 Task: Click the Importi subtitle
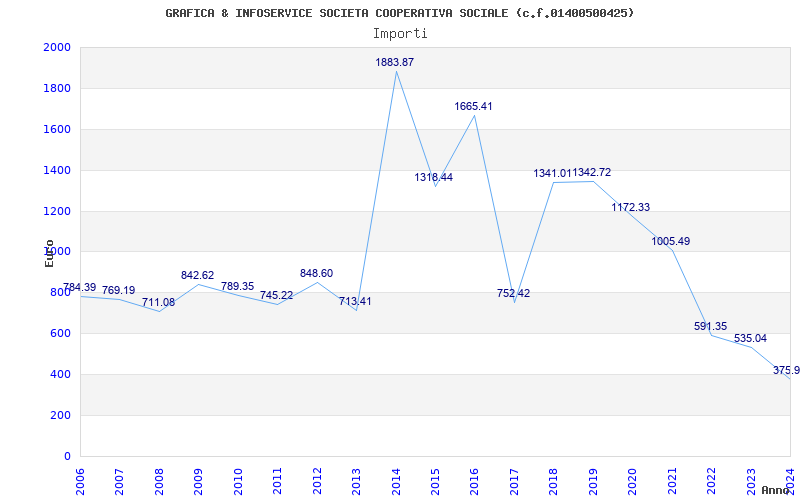point(400,34)
